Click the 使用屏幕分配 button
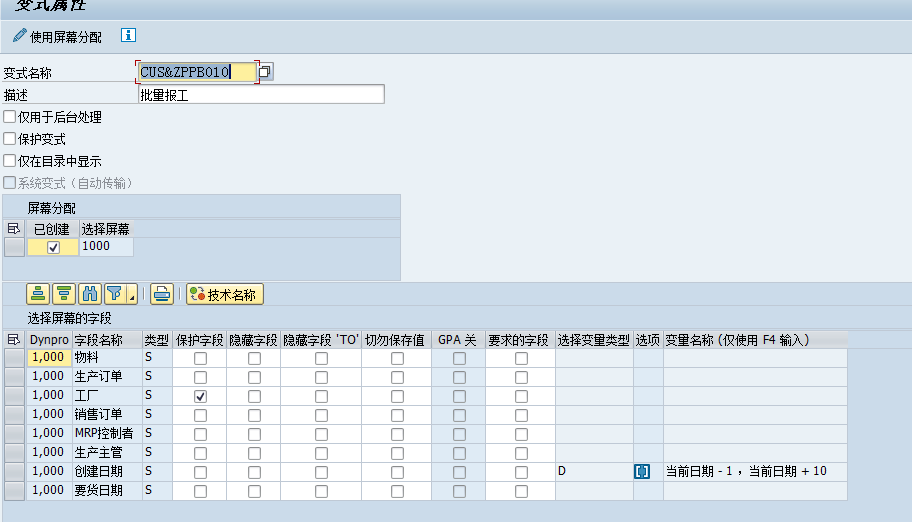 (57, 37)
